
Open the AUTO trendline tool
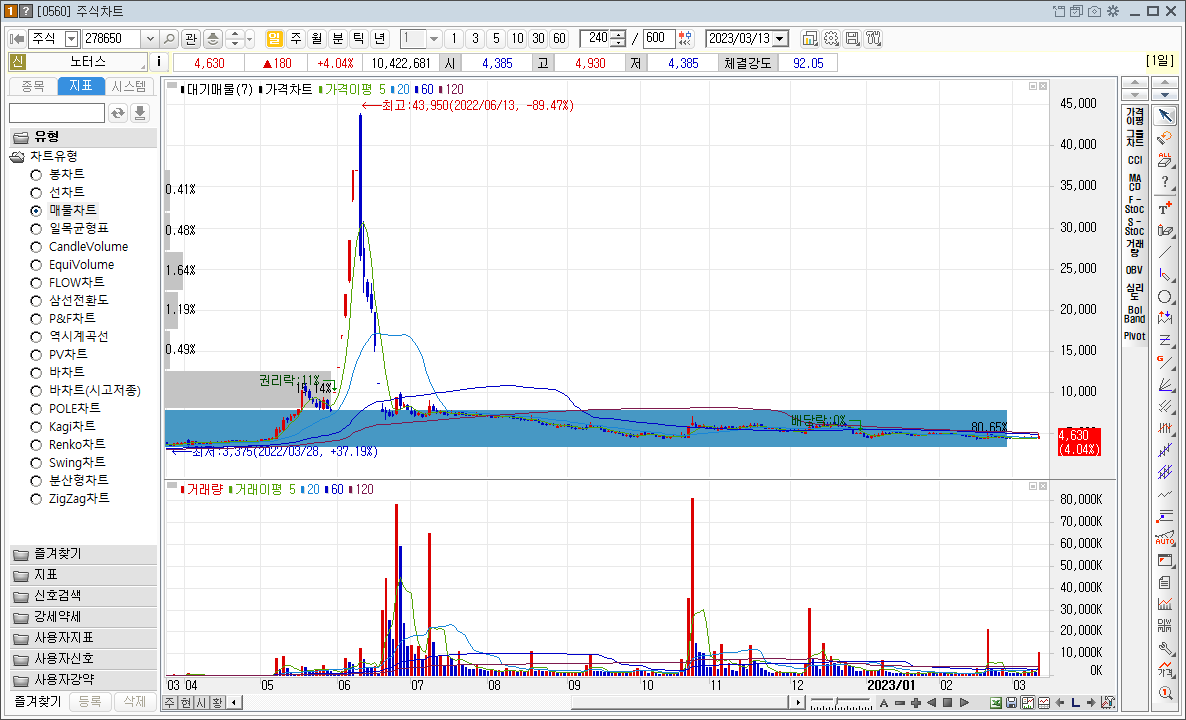[1165, 538]
